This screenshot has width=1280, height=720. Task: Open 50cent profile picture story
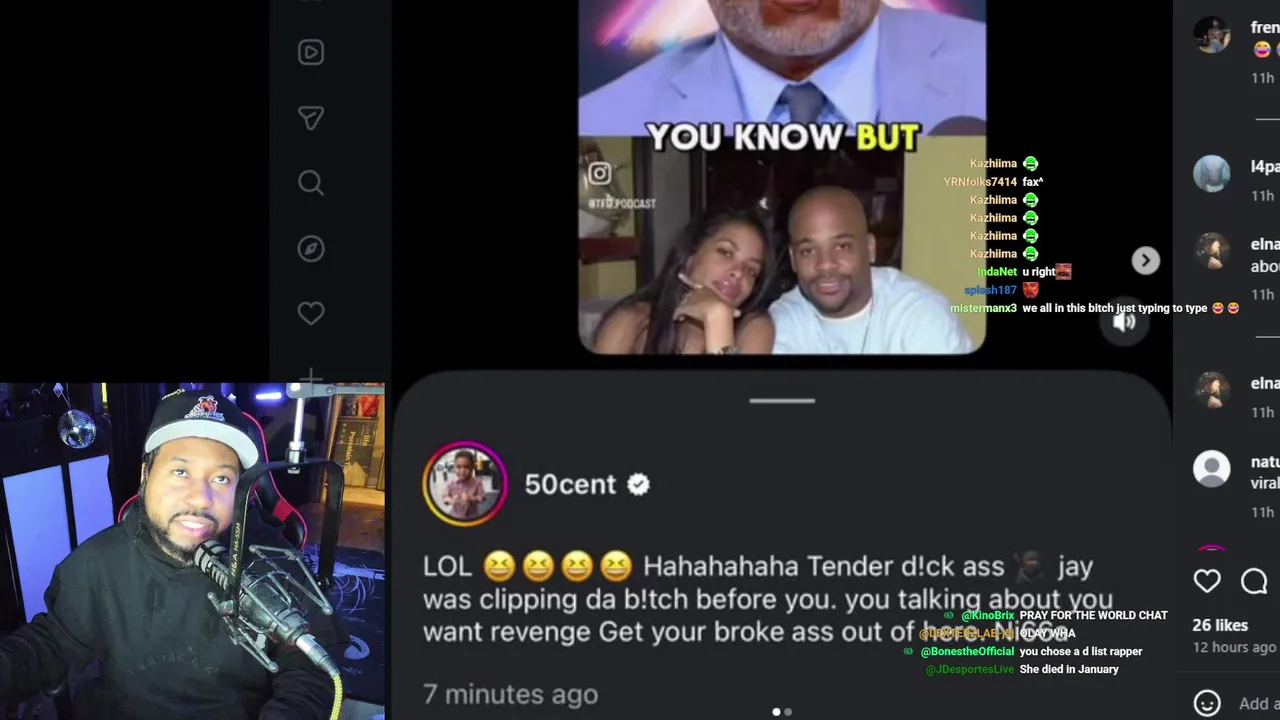pos(465,484)
